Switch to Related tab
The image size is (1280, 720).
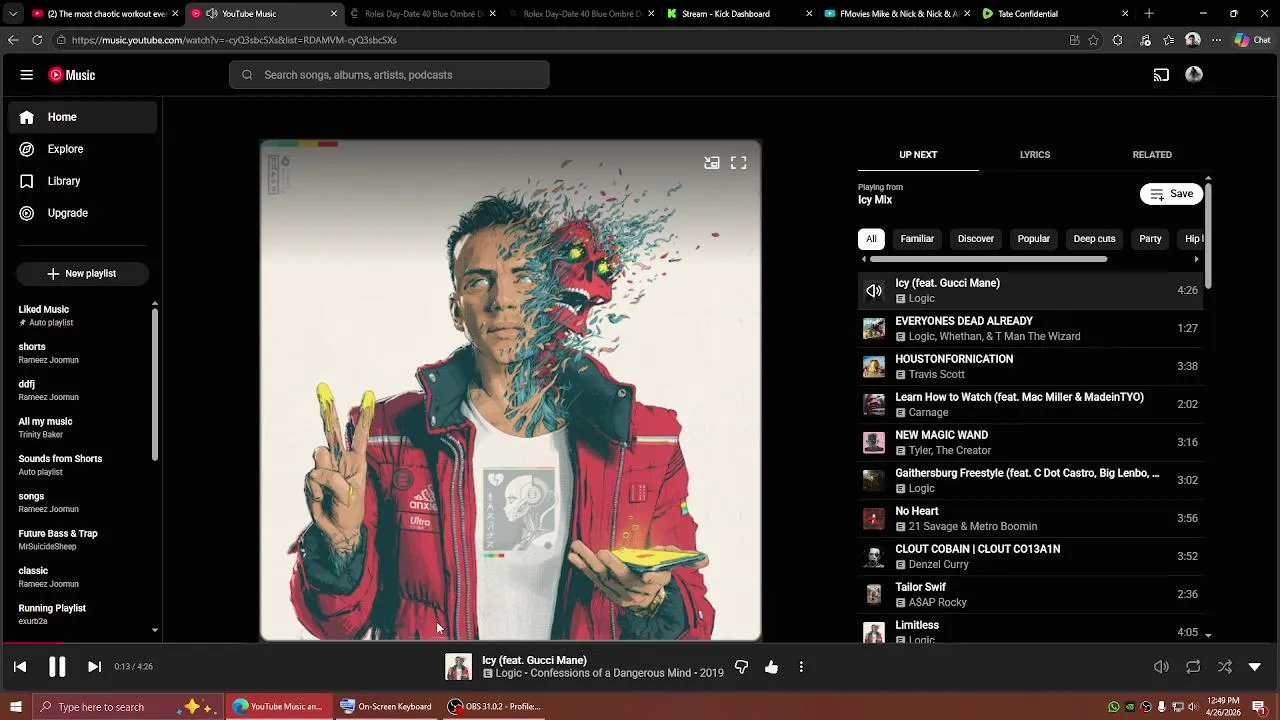(1152, 155)
